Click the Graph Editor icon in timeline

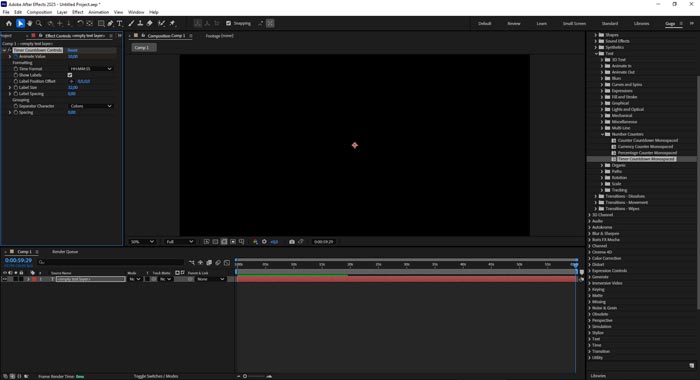227,263
